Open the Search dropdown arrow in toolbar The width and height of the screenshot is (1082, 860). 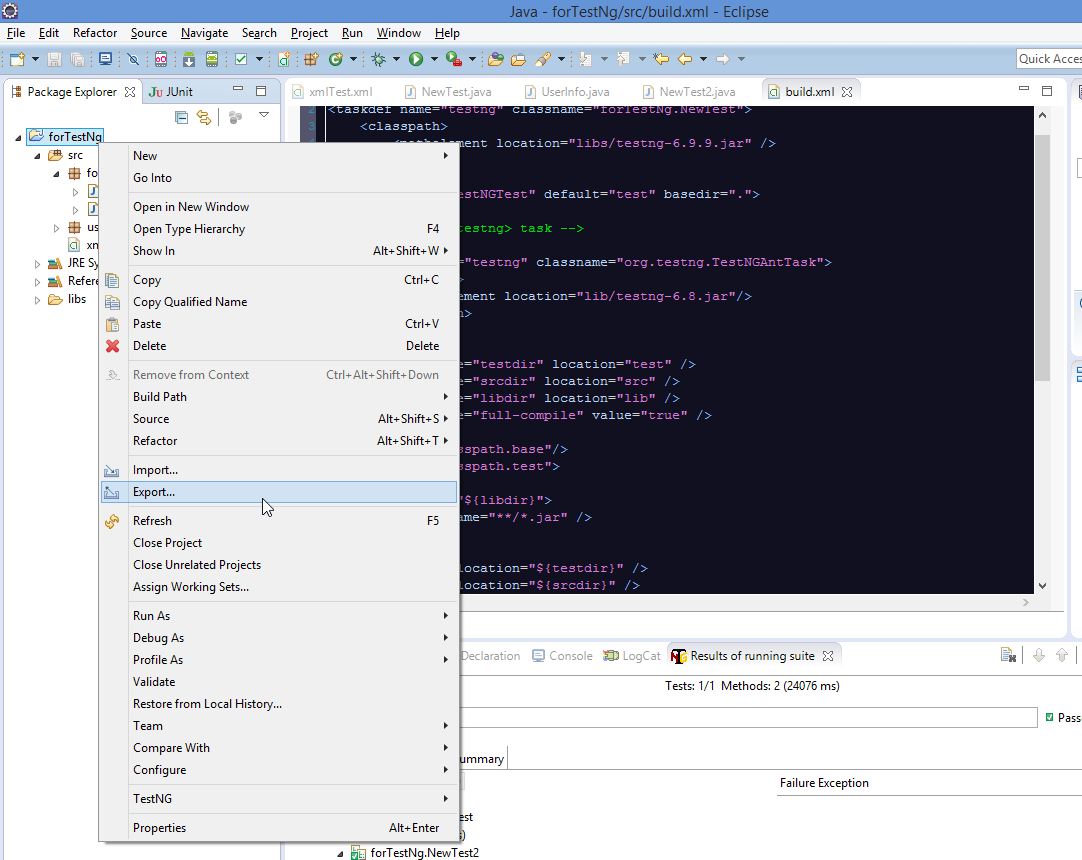pyautogui.click(x=561, y=59)
